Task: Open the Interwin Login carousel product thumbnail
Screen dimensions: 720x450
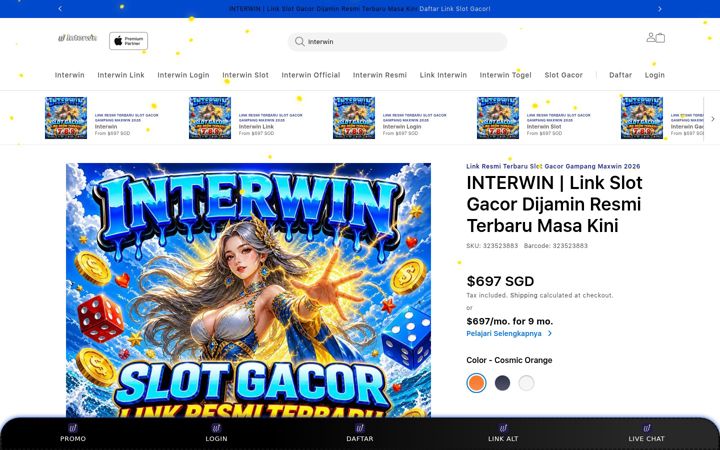Action: point(354,118)
